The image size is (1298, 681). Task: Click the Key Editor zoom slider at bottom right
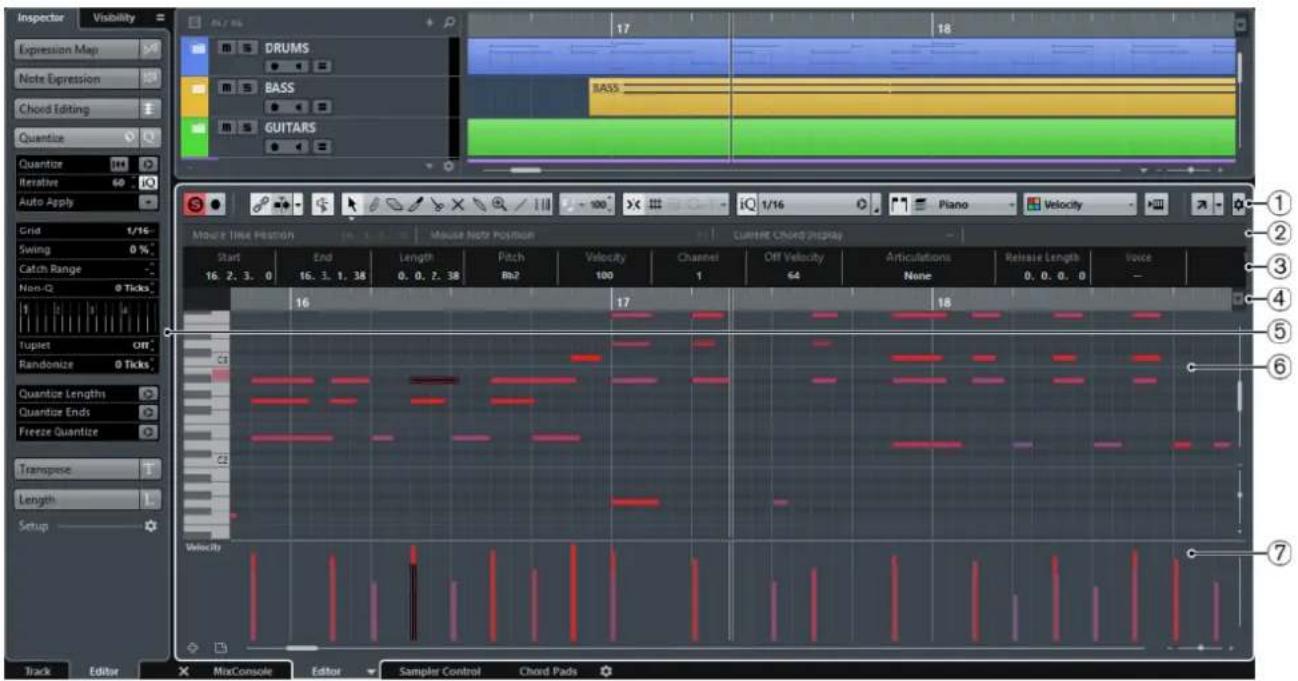[1201, 648]
